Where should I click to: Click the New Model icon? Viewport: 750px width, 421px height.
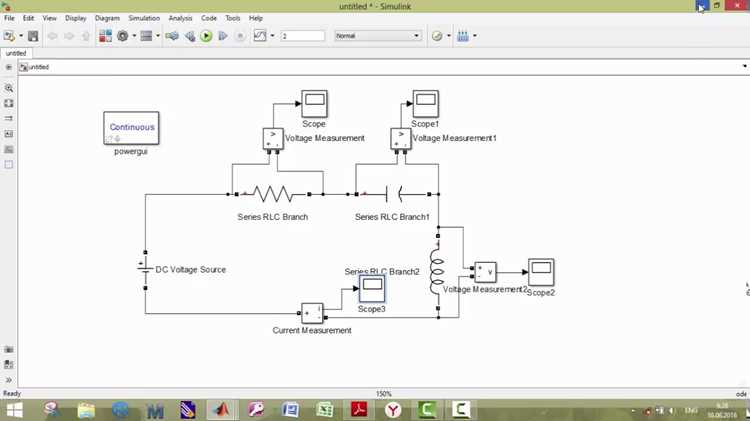coord(9,36)
